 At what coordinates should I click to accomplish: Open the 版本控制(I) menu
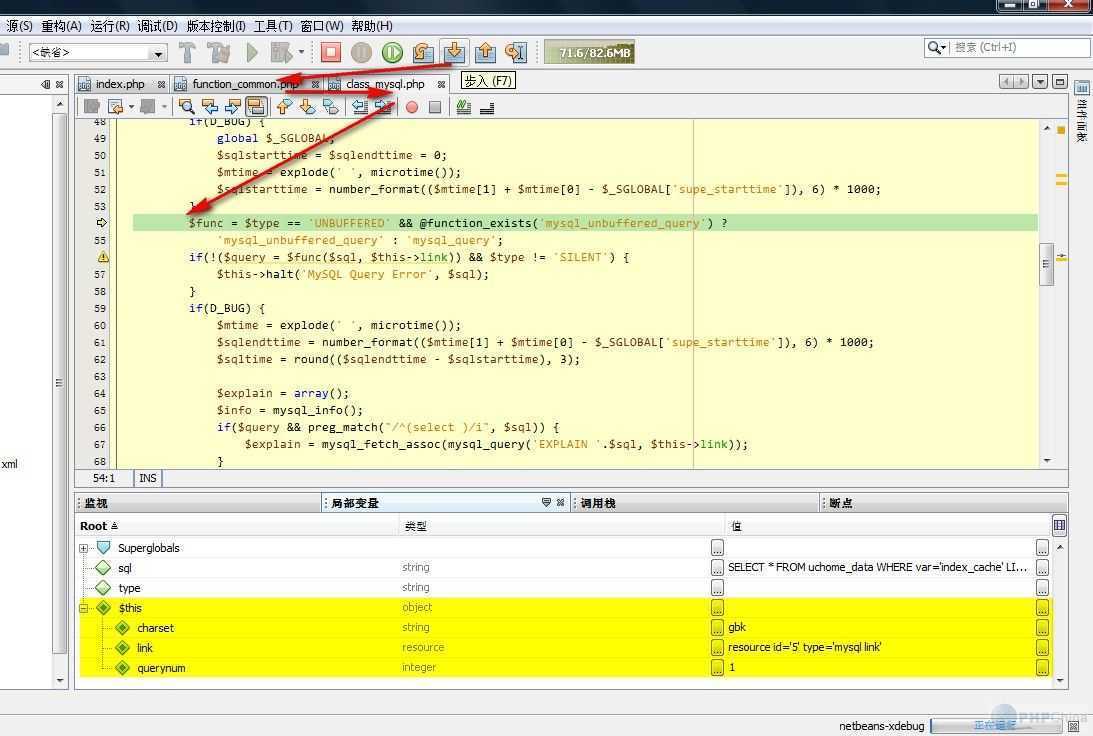coord(215,26)
